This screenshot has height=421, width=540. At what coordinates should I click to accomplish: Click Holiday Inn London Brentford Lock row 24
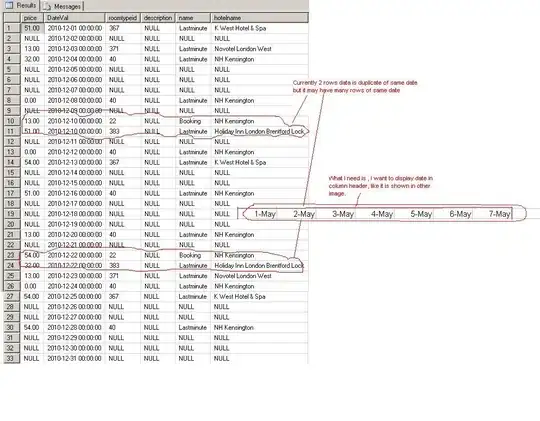point(259,266)
